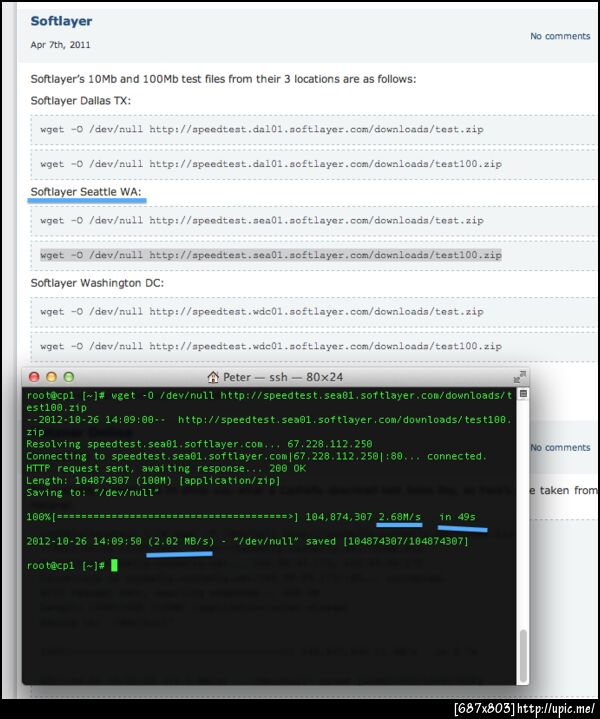Click the 'Saving to: /dev/null' terminal line

[93, 492]
